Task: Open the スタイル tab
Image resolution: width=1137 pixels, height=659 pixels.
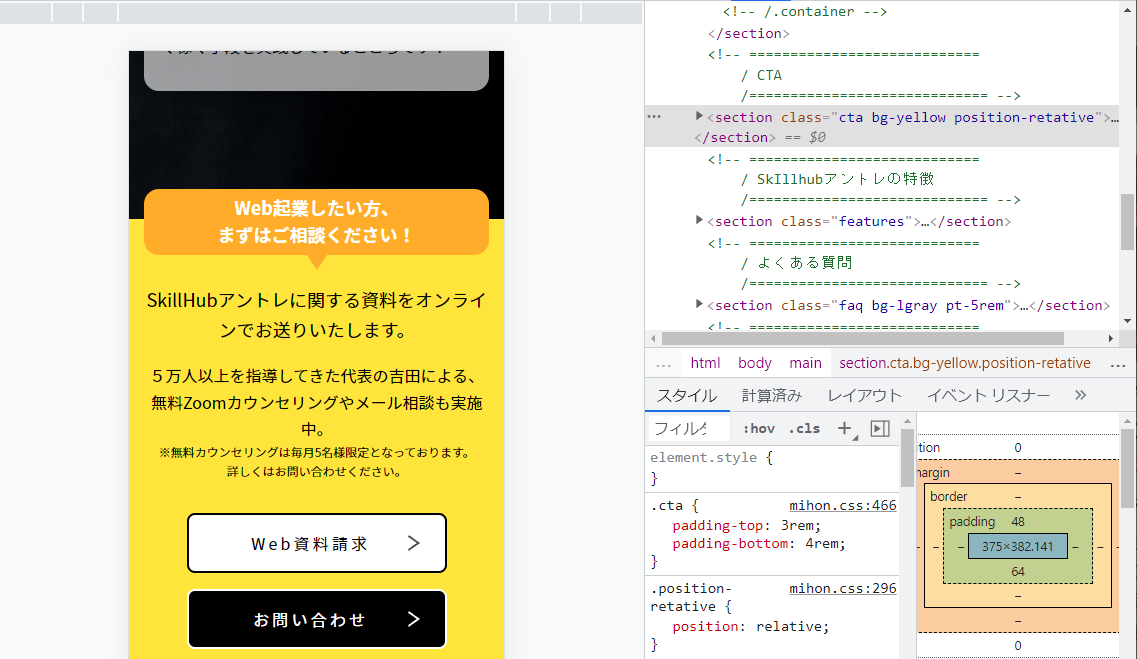Action: tap(687, 395)
